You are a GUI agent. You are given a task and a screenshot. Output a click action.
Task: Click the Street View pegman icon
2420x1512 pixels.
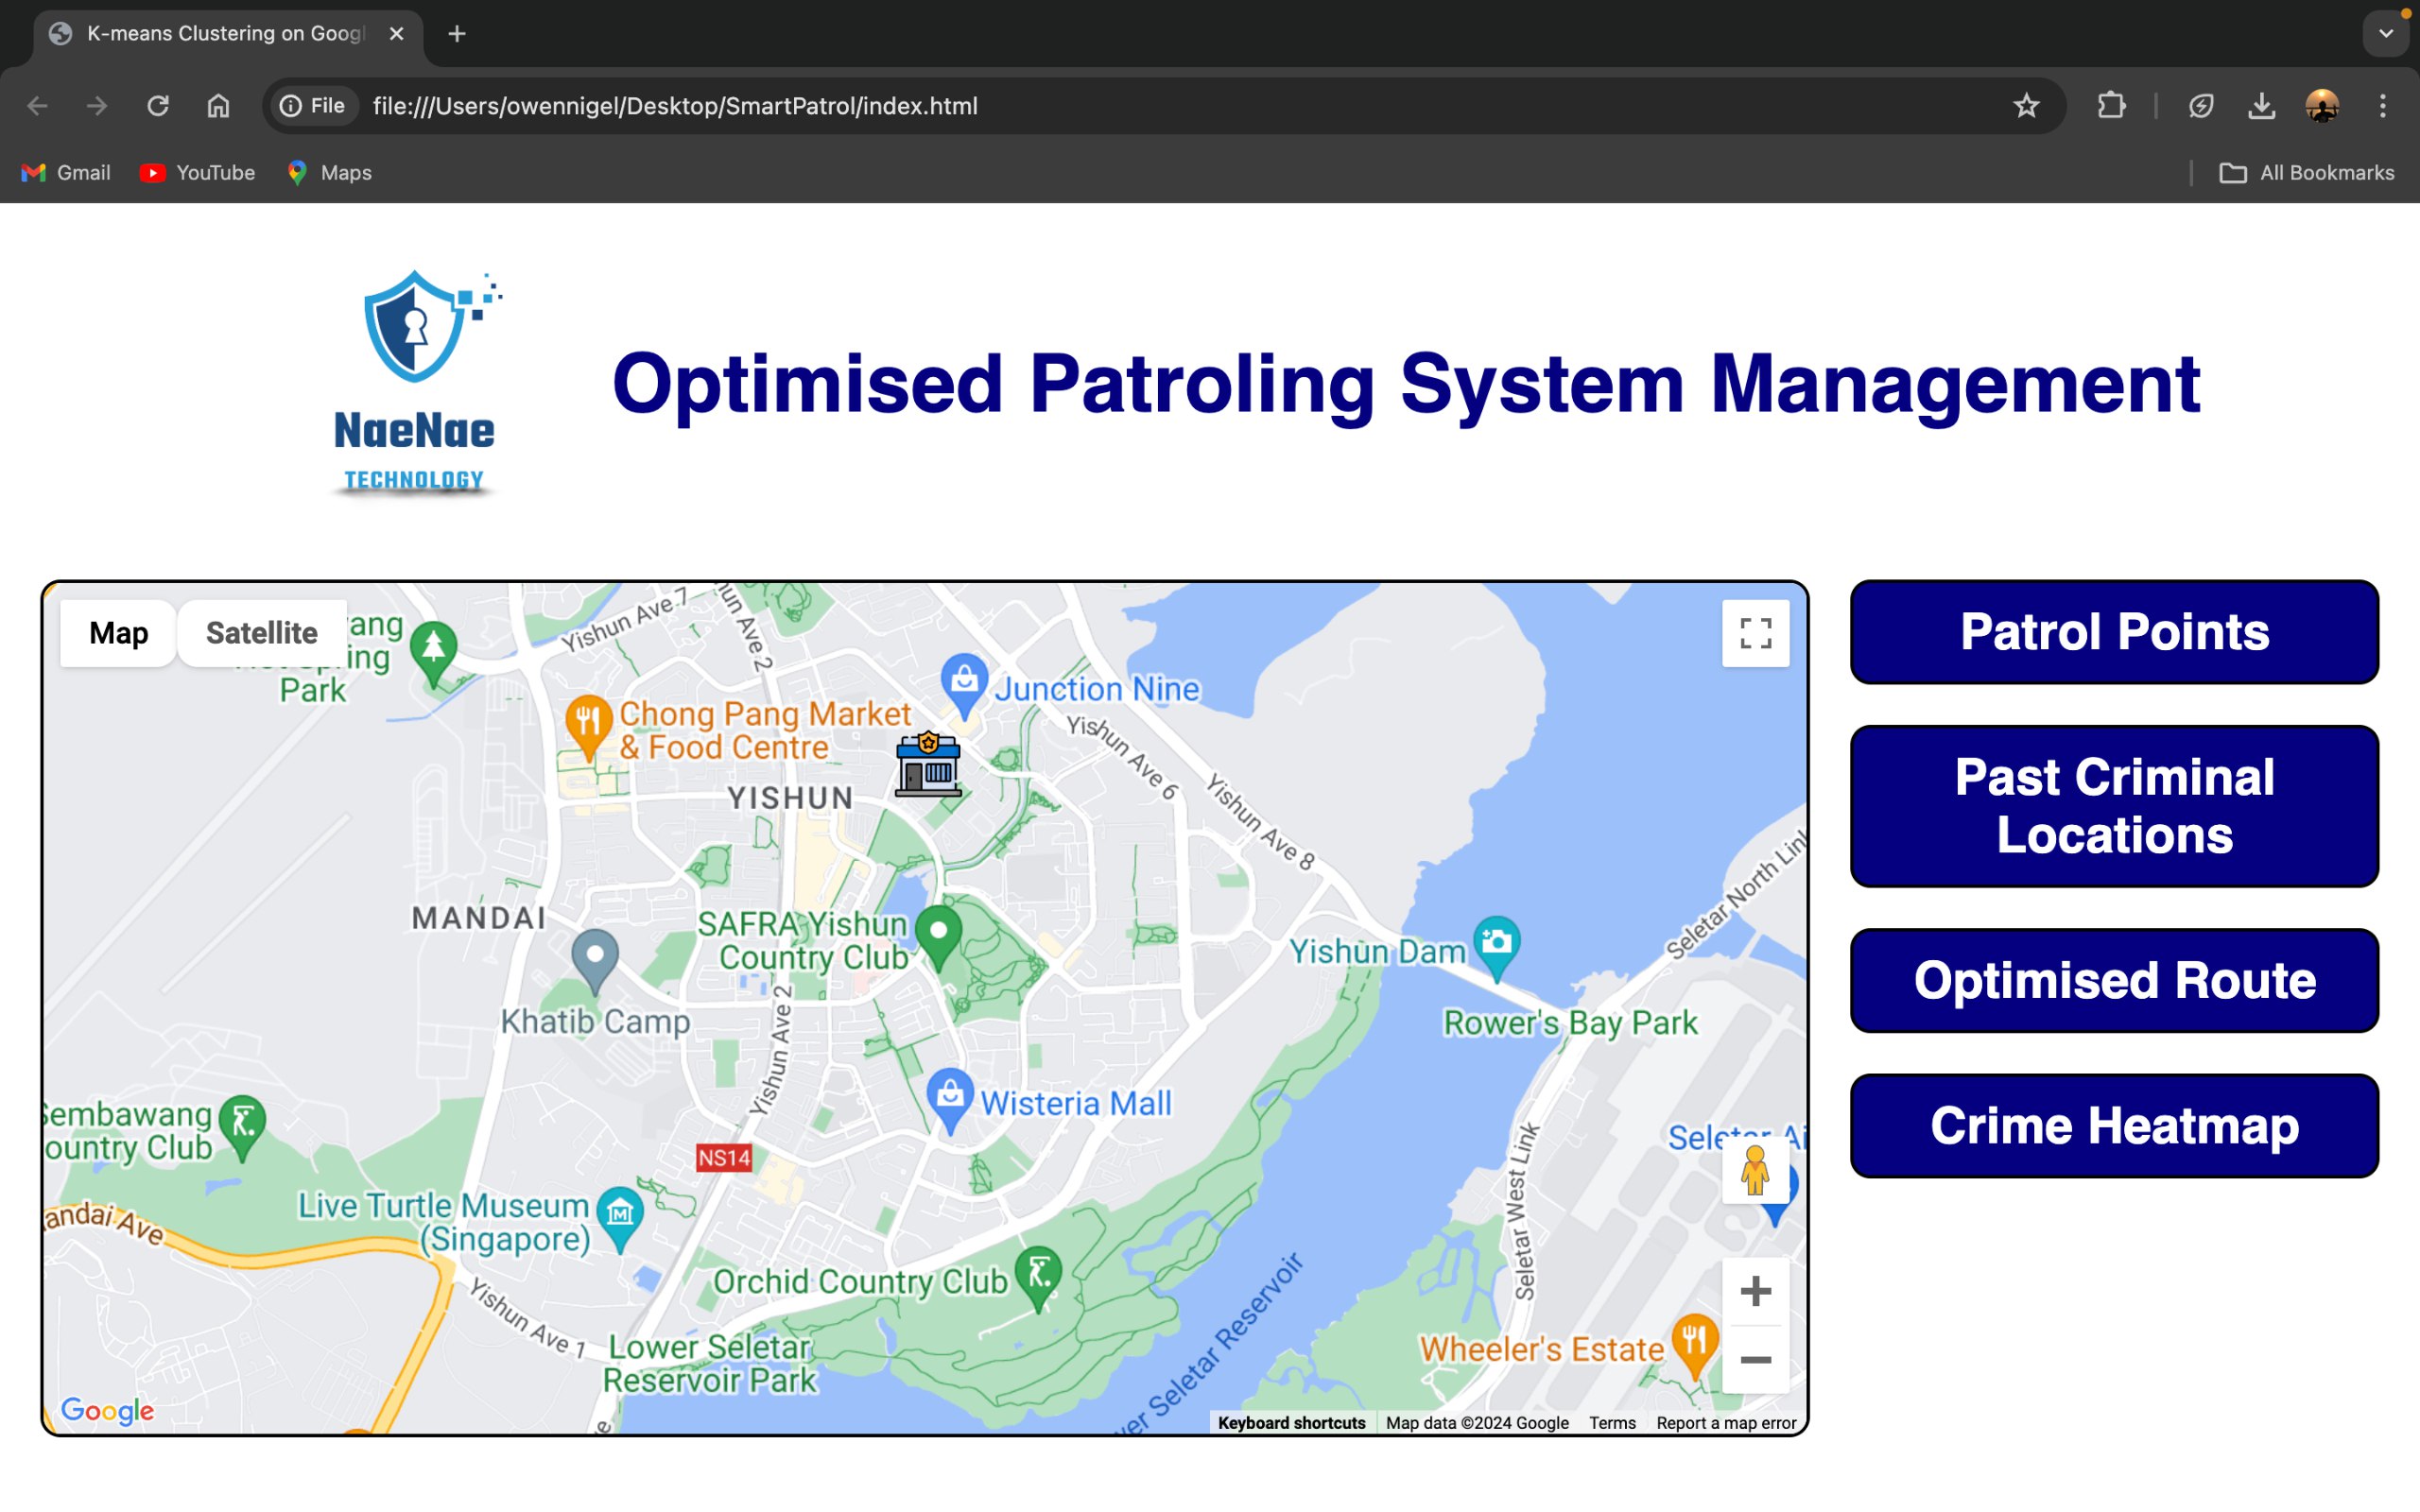coord(1755,1171)
